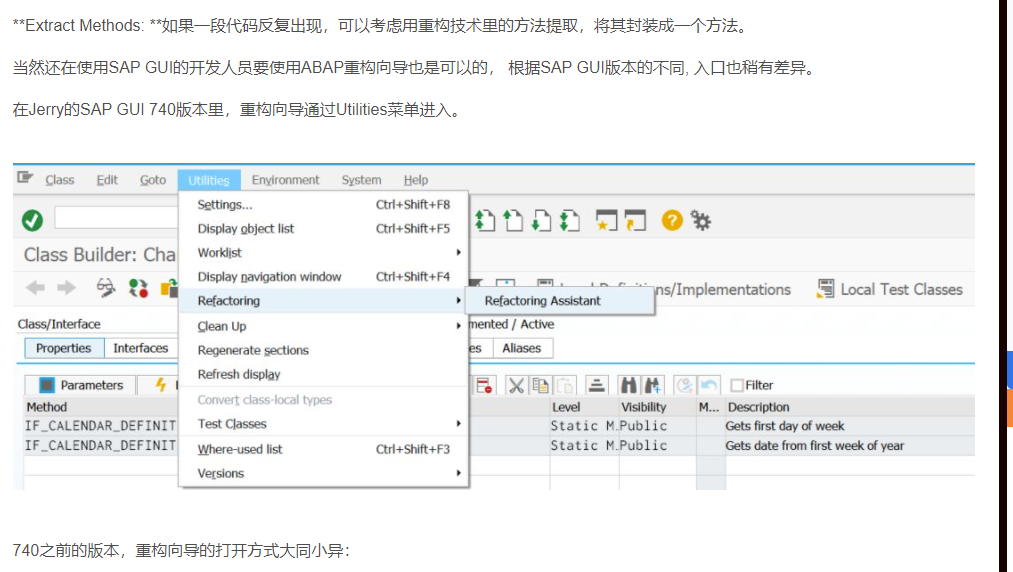
Task: Click the Local Test Classes icon
Action: coord(825,289)
